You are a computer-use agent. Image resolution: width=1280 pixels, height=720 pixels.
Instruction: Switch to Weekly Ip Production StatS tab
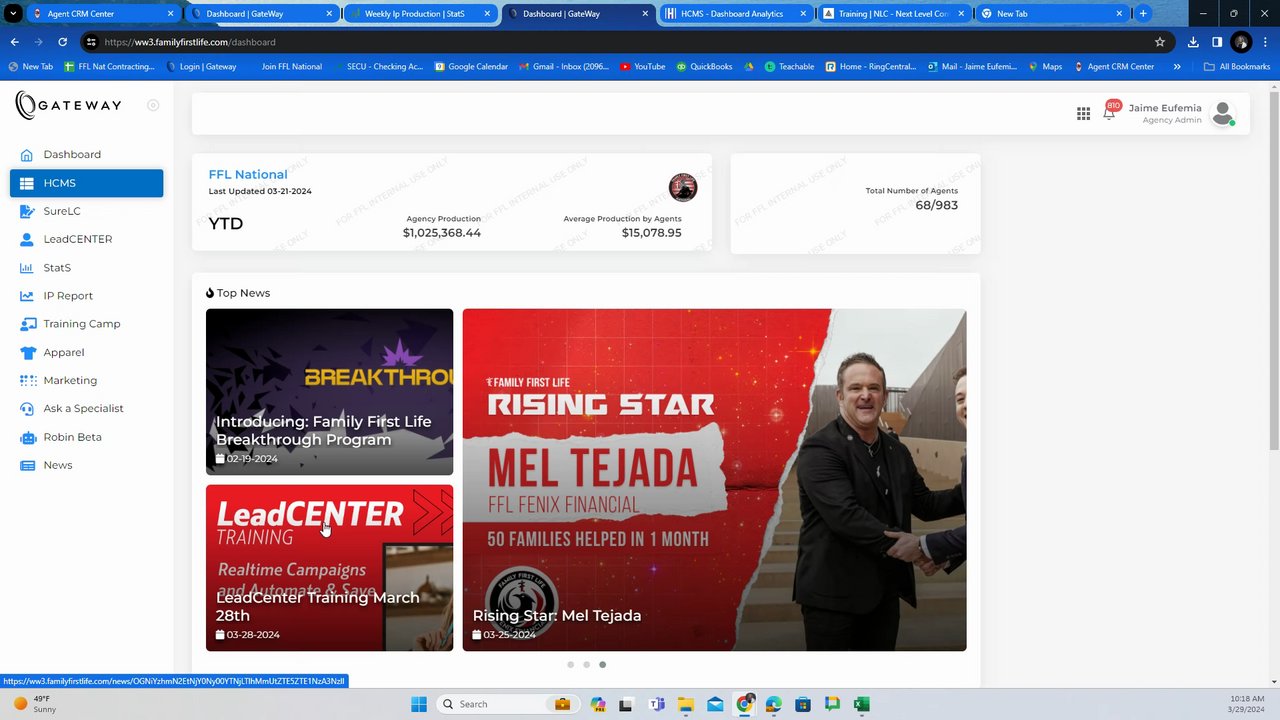pos(420,14)
